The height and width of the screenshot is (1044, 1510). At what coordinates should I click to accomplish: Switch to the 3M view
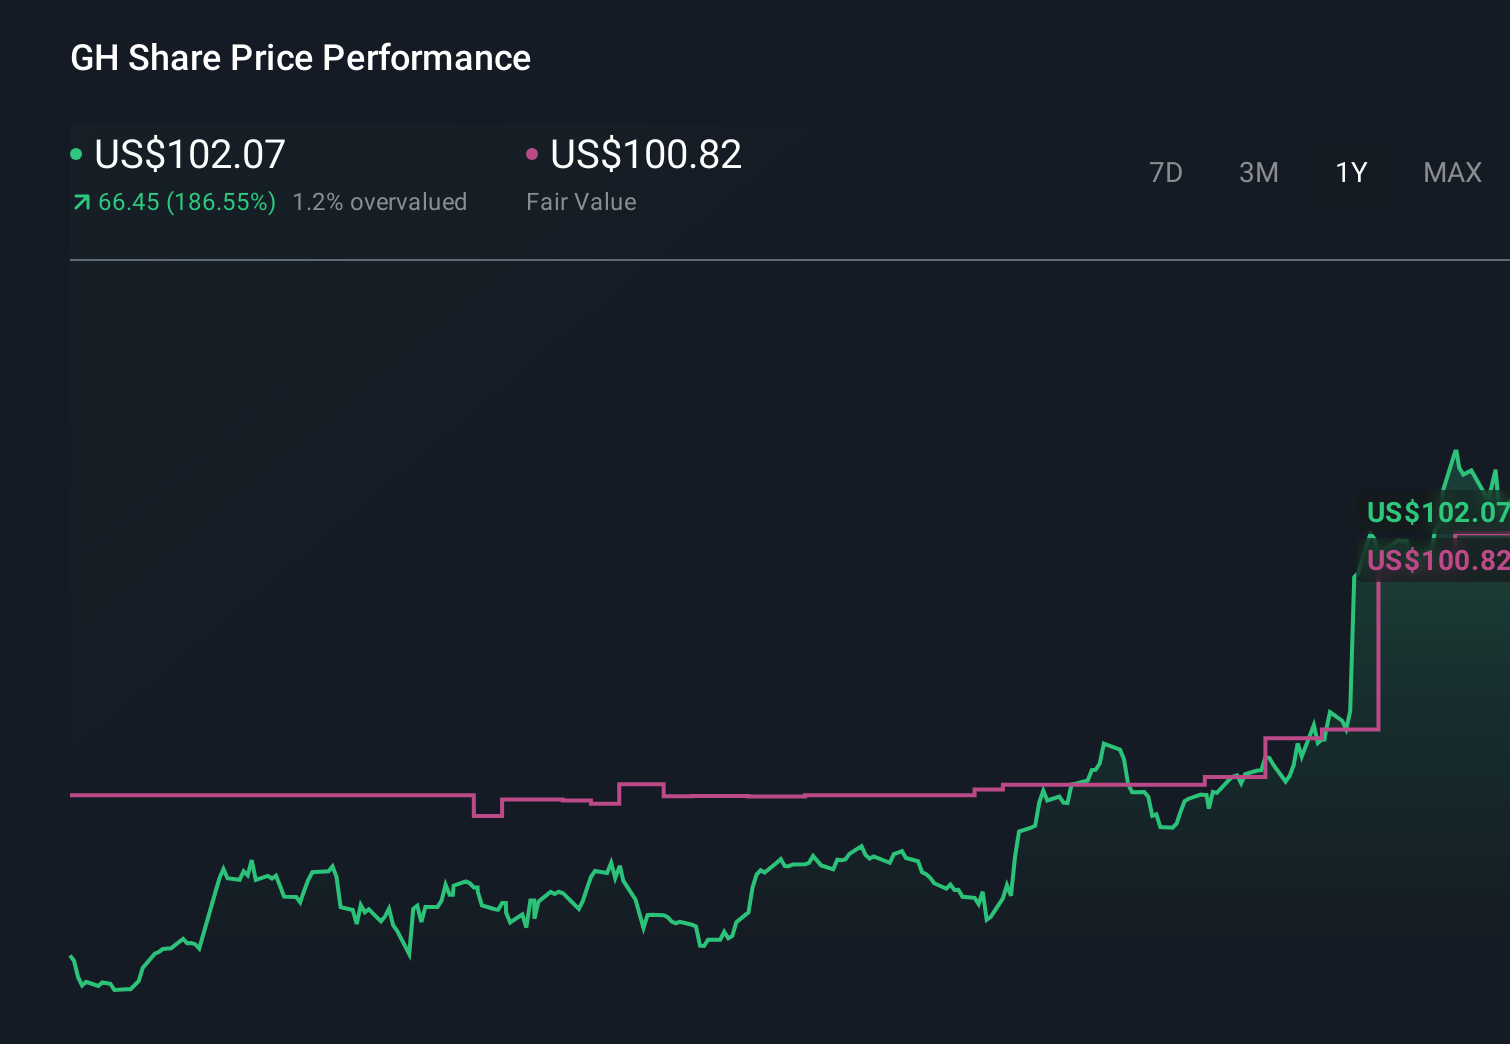pyautogui.click(x=1258, y=172)
